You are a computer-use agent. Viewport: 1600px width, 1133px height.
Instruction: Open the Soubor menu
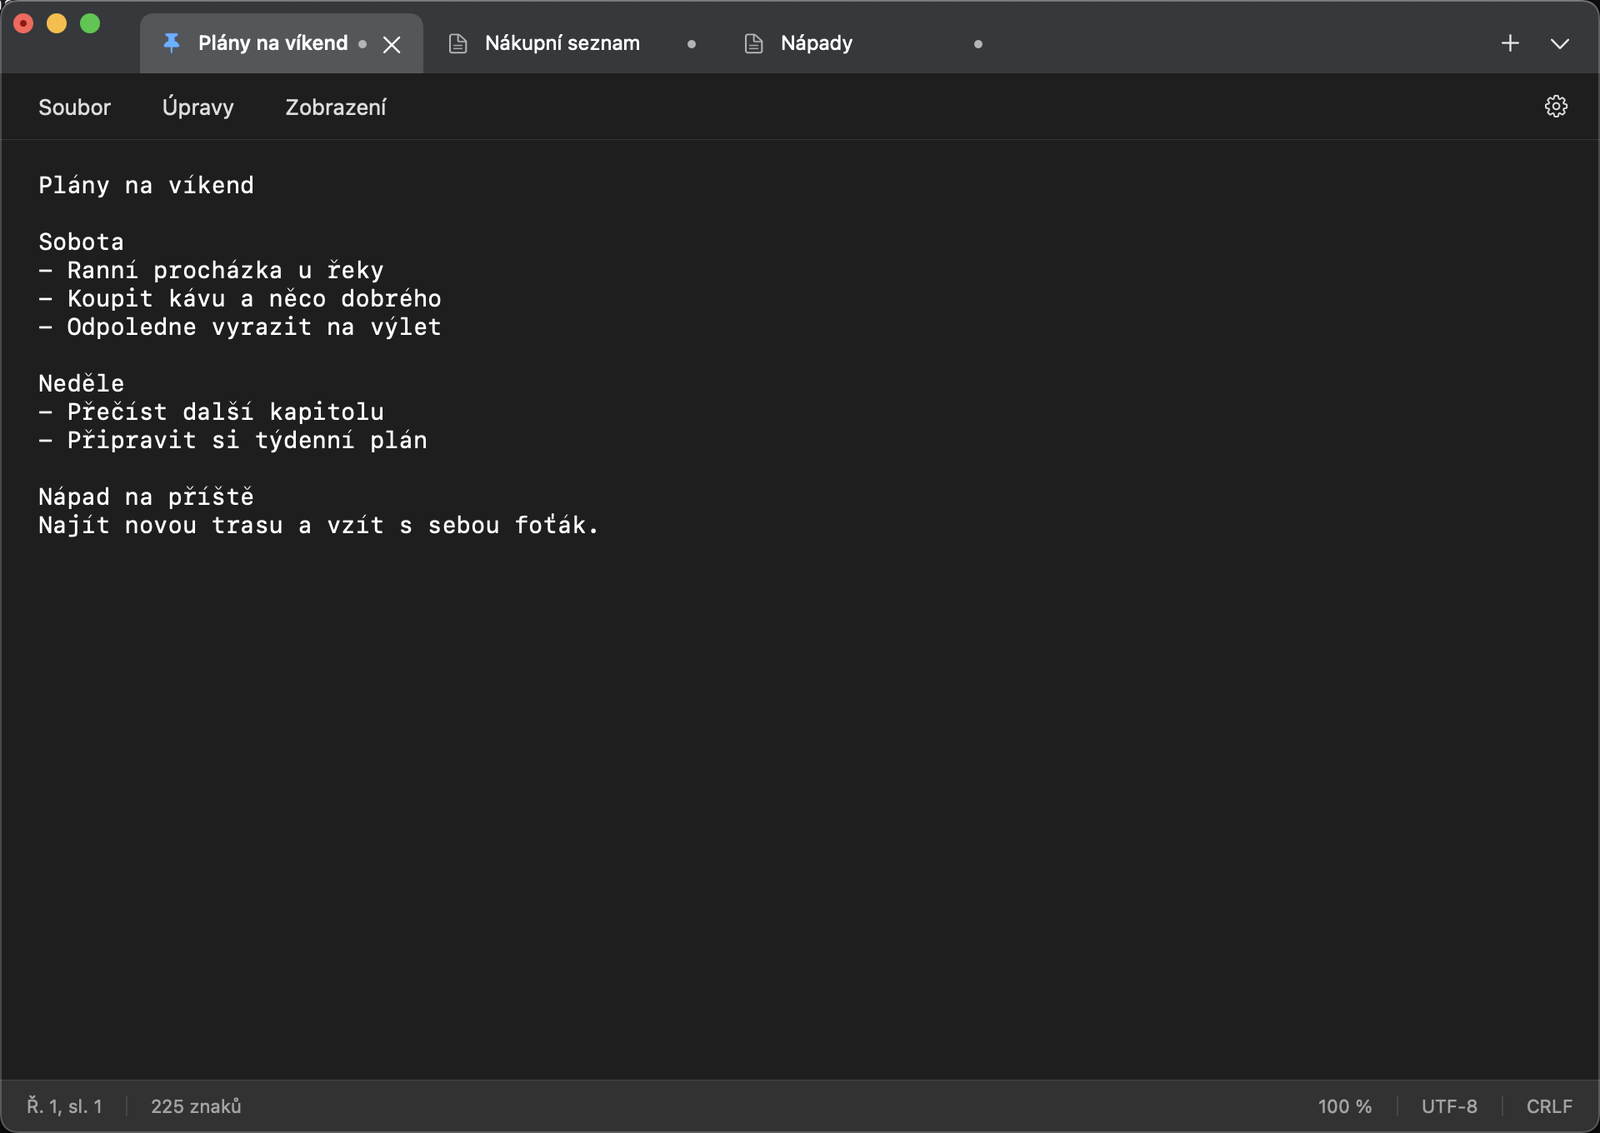click(75, 107)
